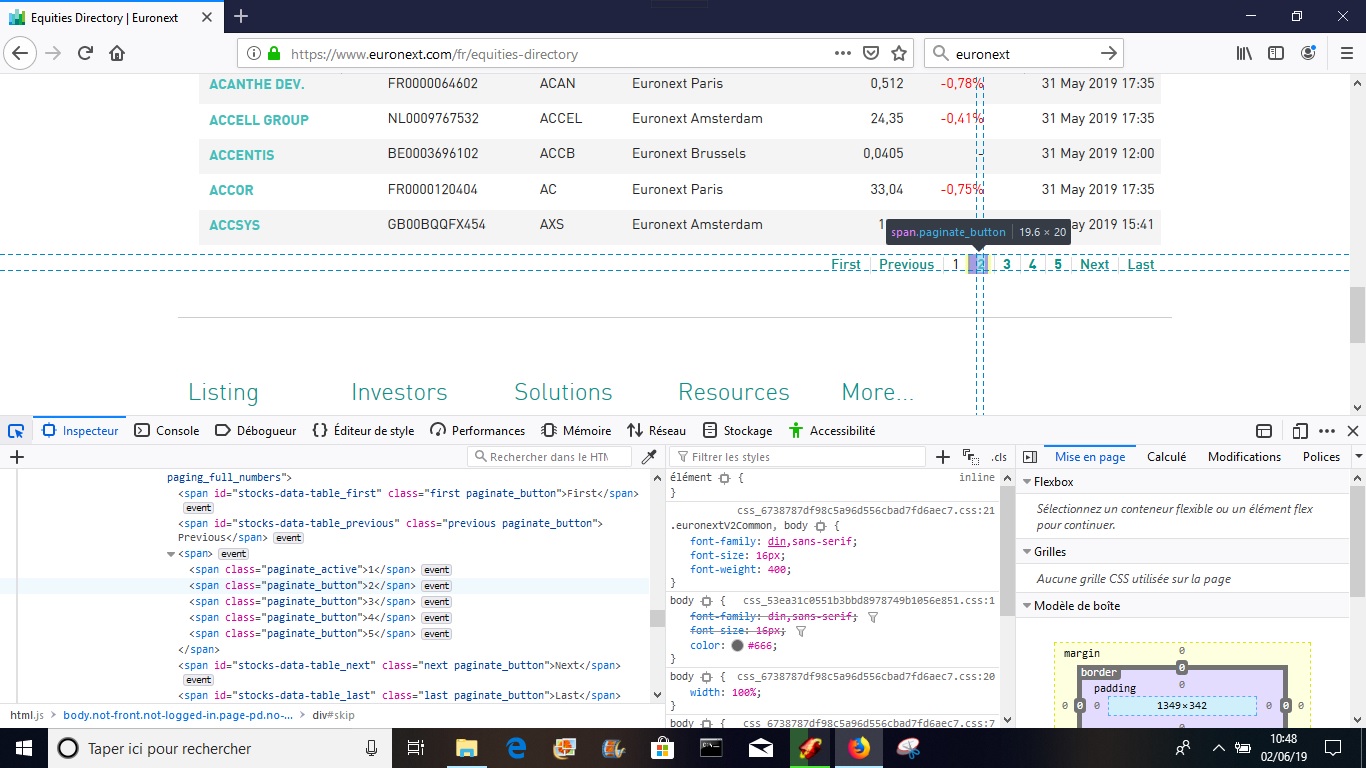The image size is (1366, 768).
Task: Open the Débogueur tab
Action: click(x=256, y=431)
